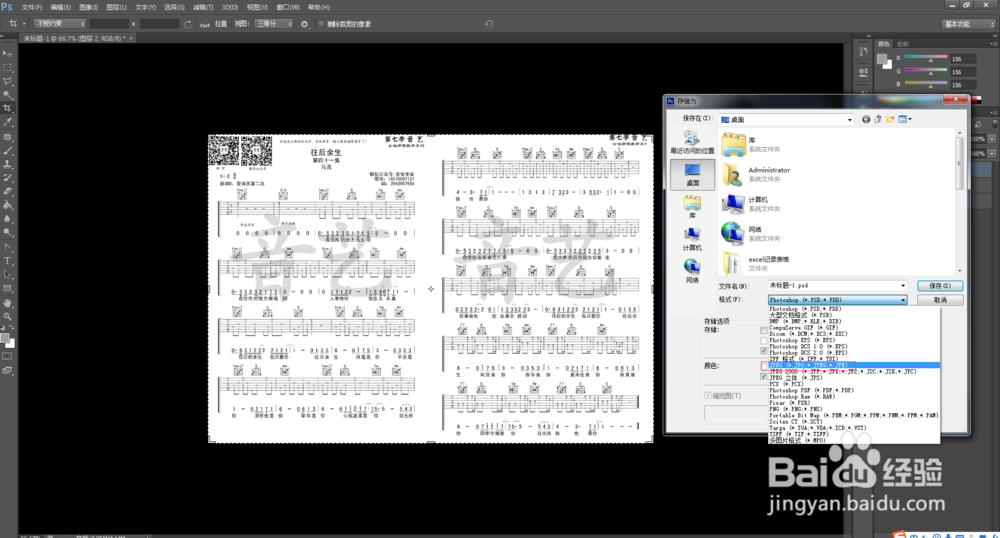Screen dimensions: 1000x538
Task: Expand the file name dropdown arrow
Action: click(x=902, y=286)
